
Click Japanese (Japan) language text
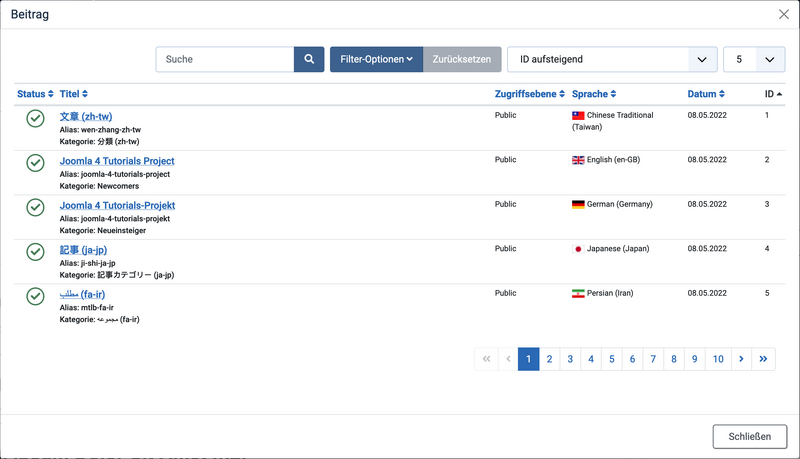click(x=618, y=249)
